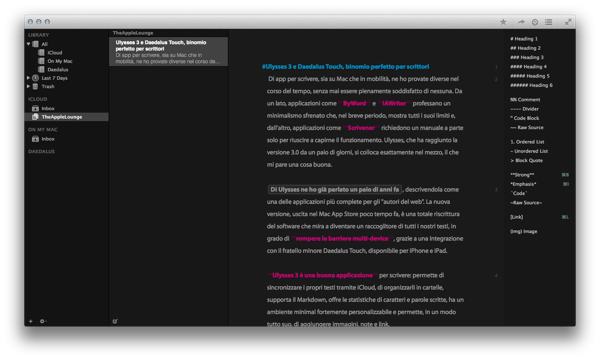600x360 pixels.
Task: Select On My Mac under All
Action: 60,61
